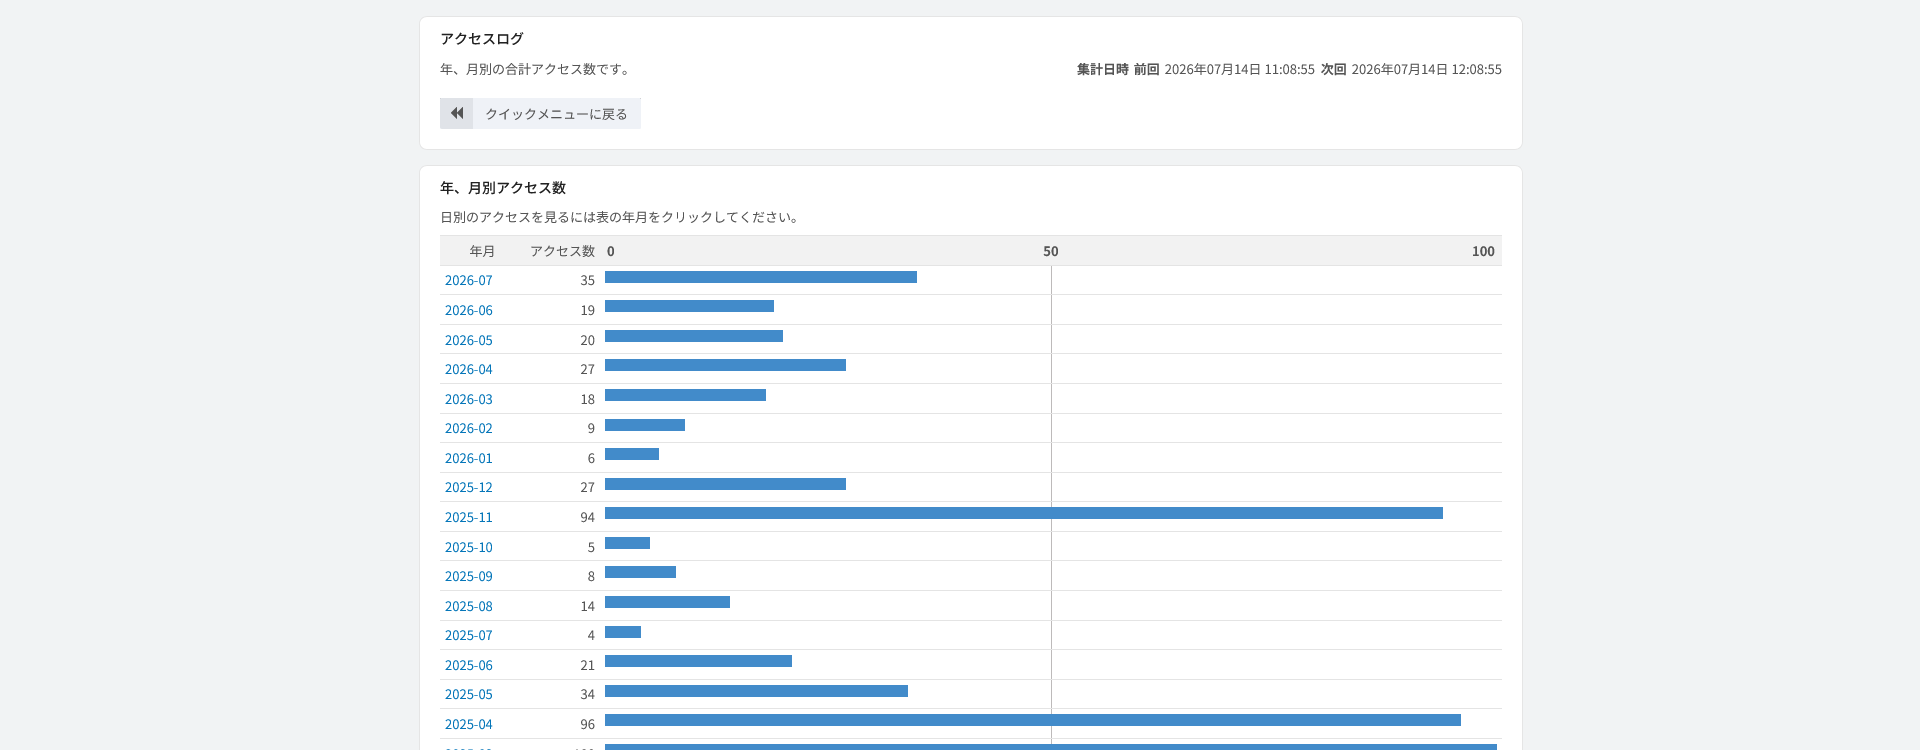Viewport: 1920px width, 750px height.
Task: View the 2025-04 month details
Action: click(x=469, y=725)
